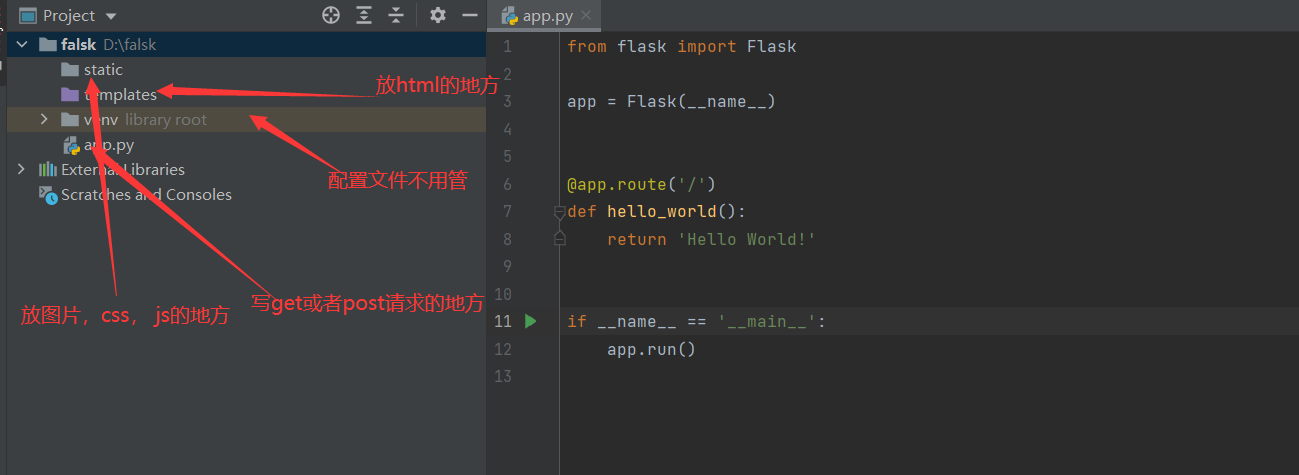Select the templates folder
The image size is (1299, 475).
(120, 95)
